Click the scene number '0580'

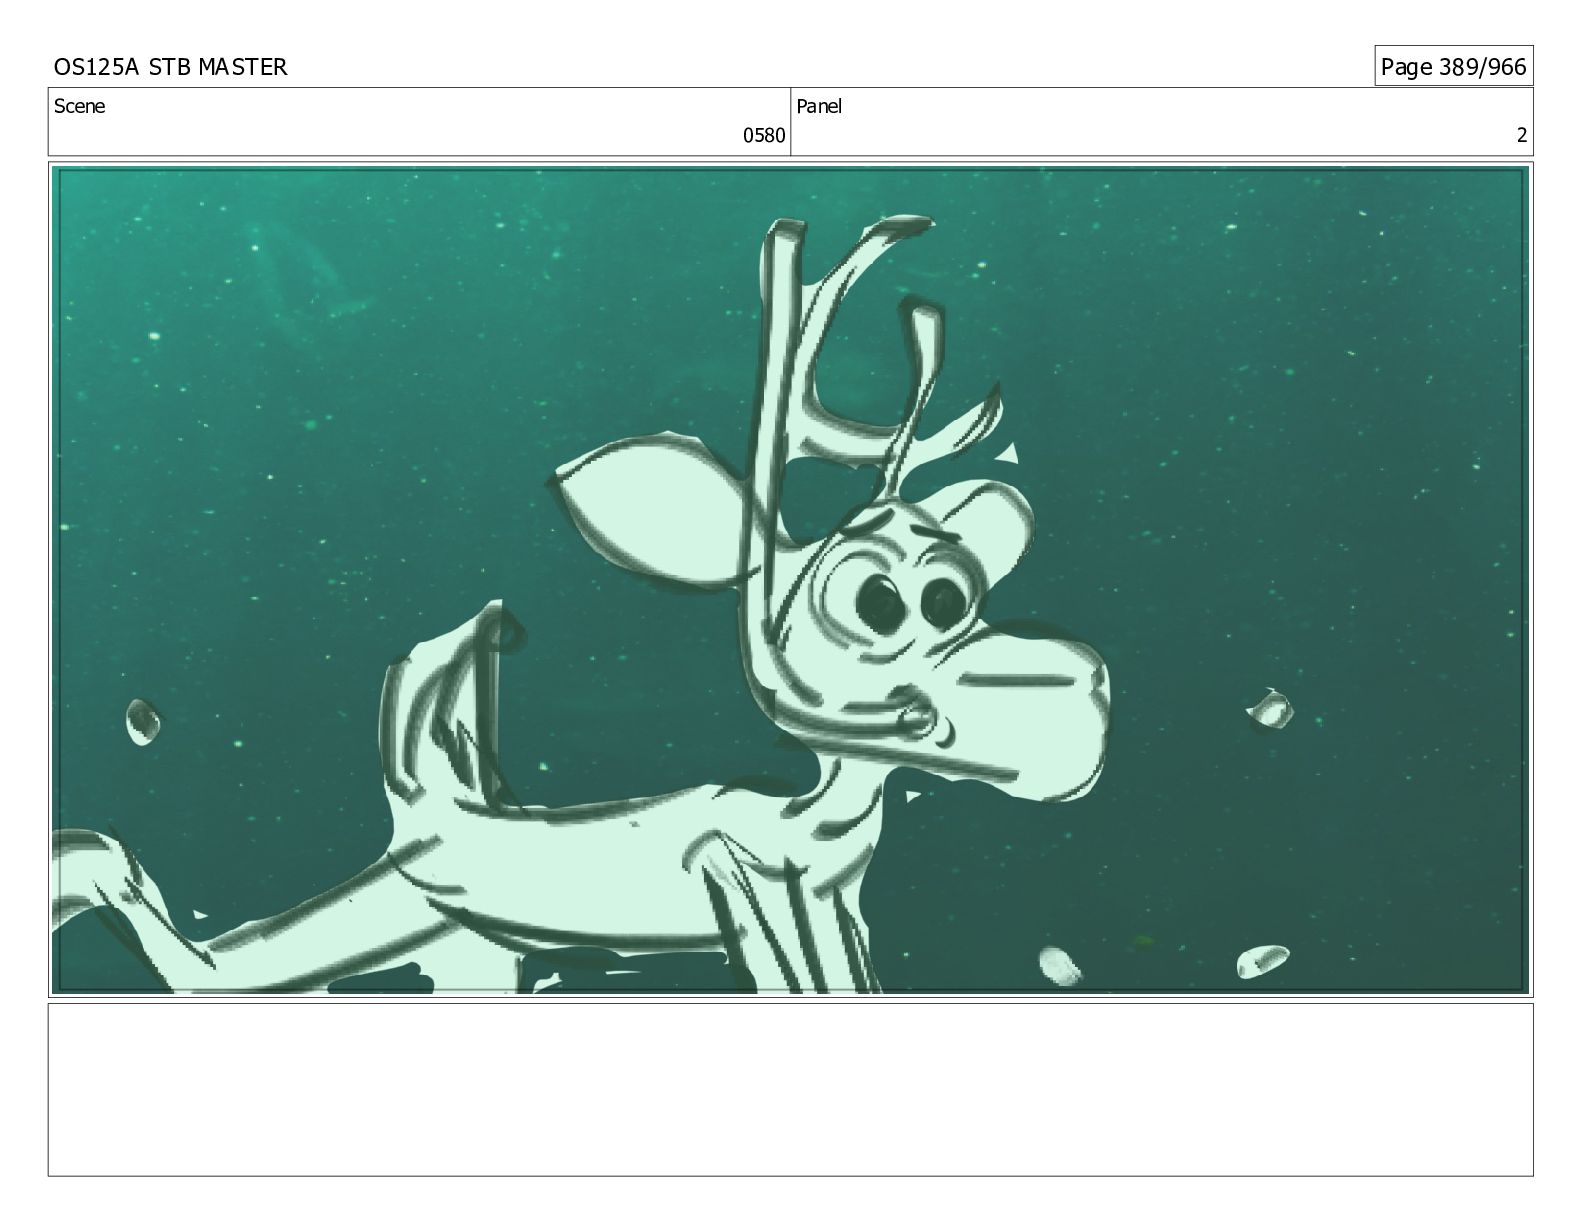point(764,136)
